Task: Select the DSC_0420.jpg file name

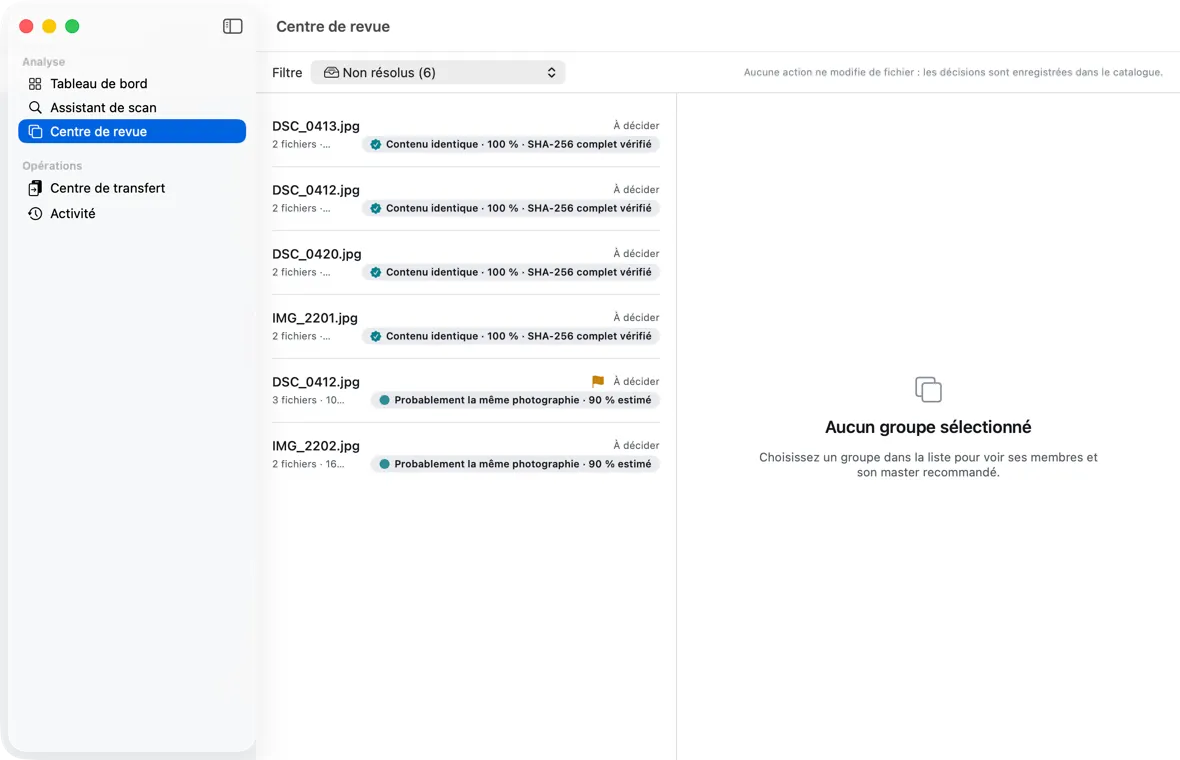Action: tap(317, 254)
